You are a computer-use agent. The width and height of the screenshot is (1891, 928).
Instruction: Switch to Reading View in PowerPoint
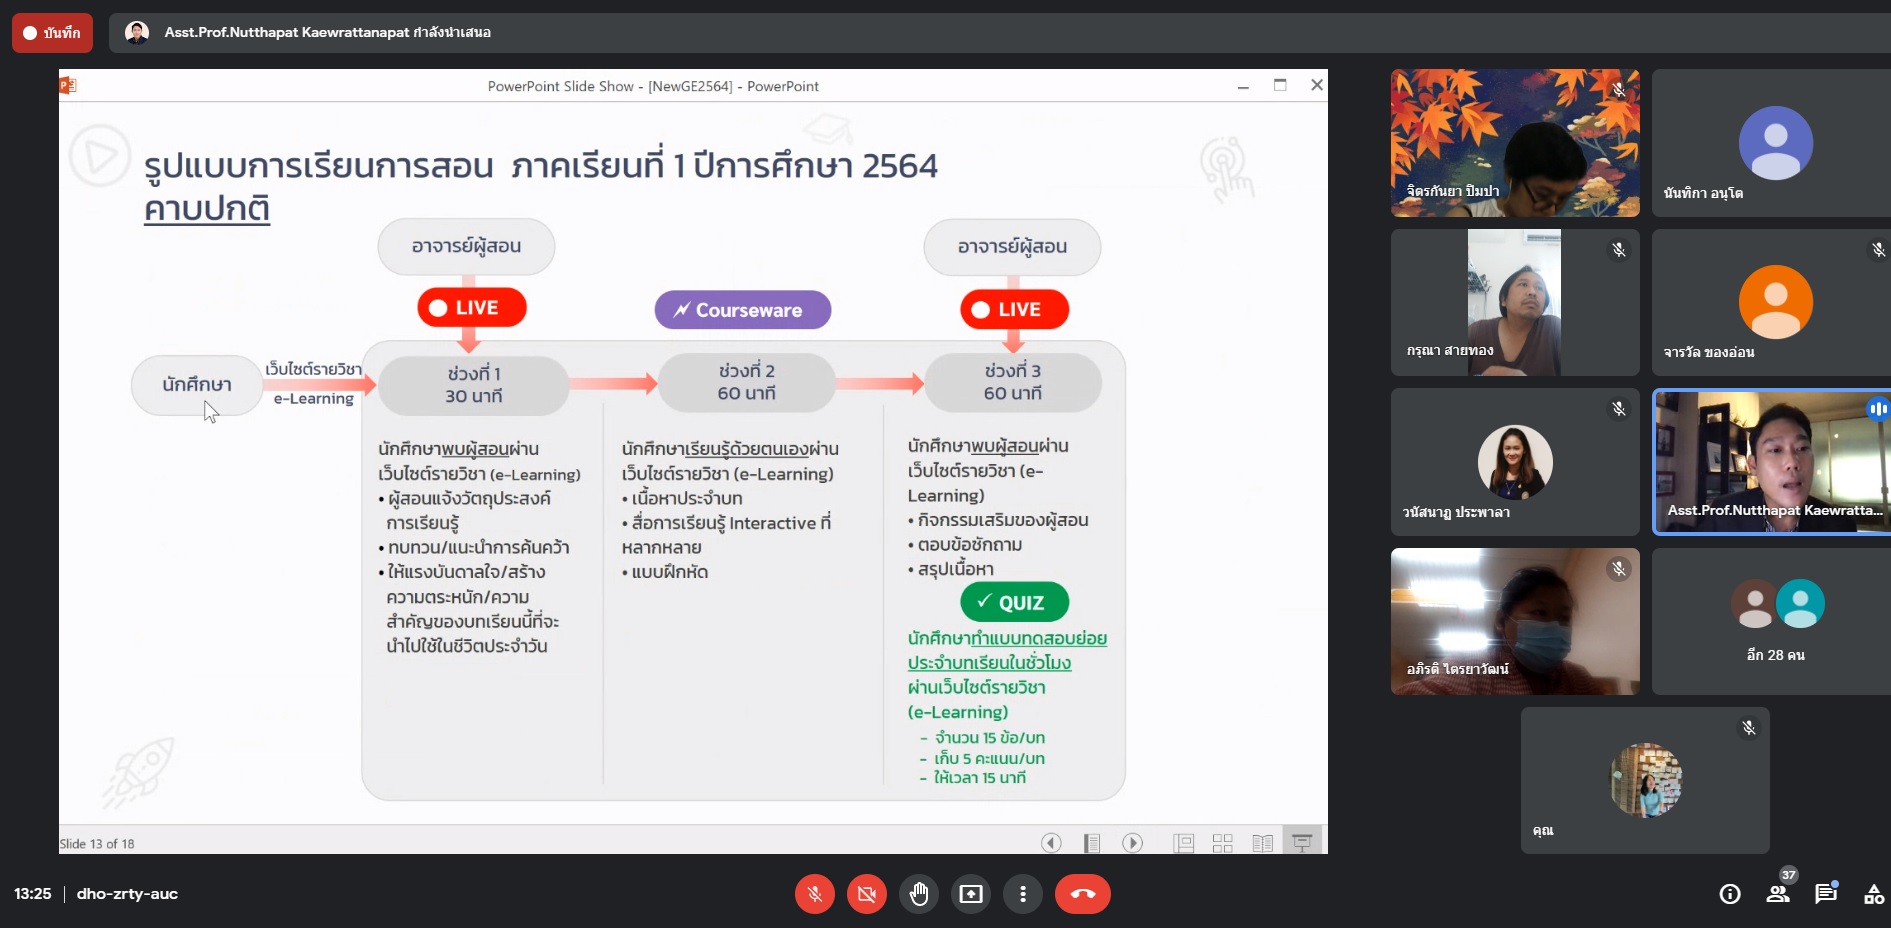tap(1262, 843)
